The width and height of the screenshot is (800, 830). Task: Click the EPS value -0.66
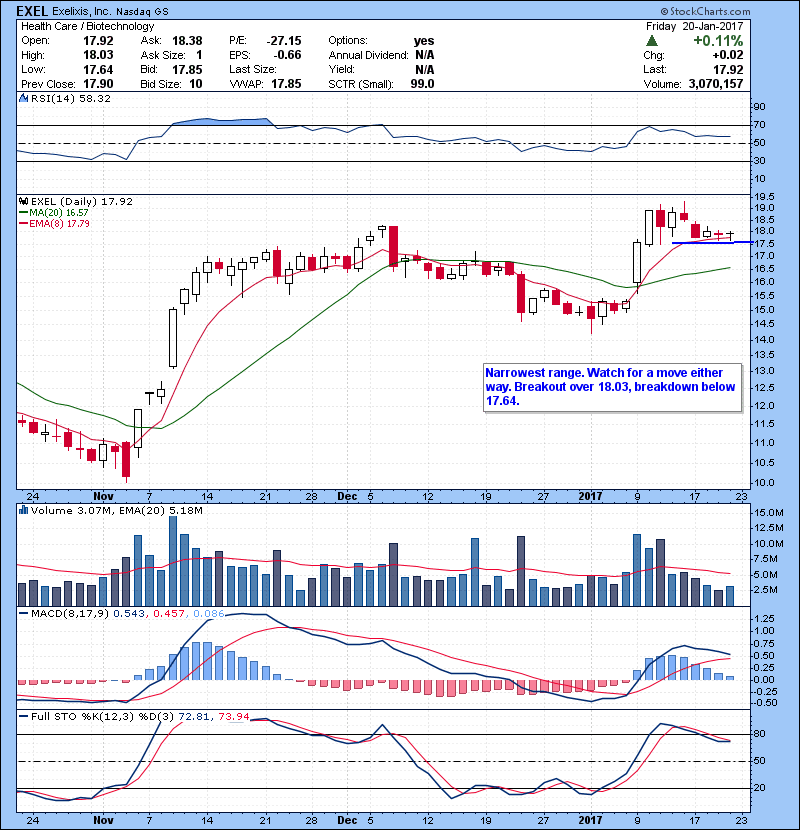287,55
